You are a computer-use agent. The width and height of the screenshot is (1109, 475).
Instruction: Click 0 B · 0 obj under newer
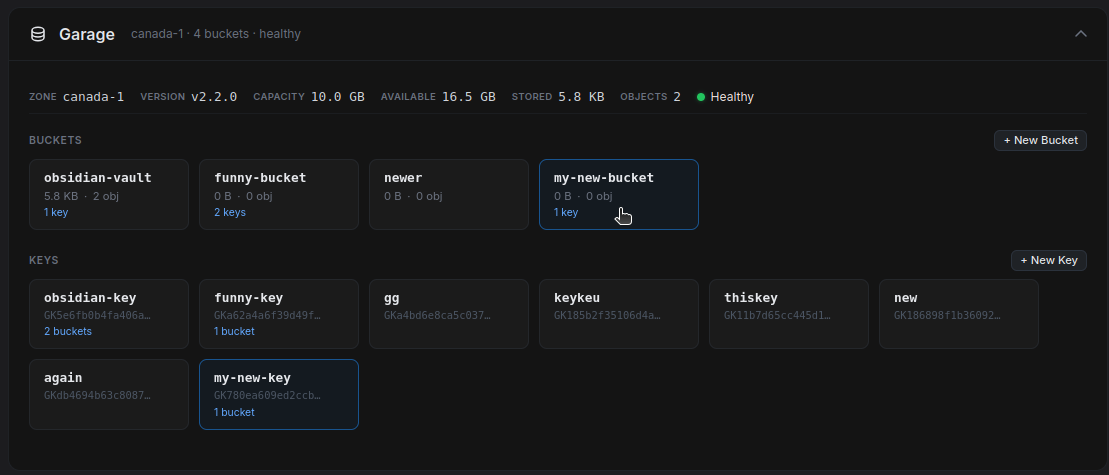[413, 196]
